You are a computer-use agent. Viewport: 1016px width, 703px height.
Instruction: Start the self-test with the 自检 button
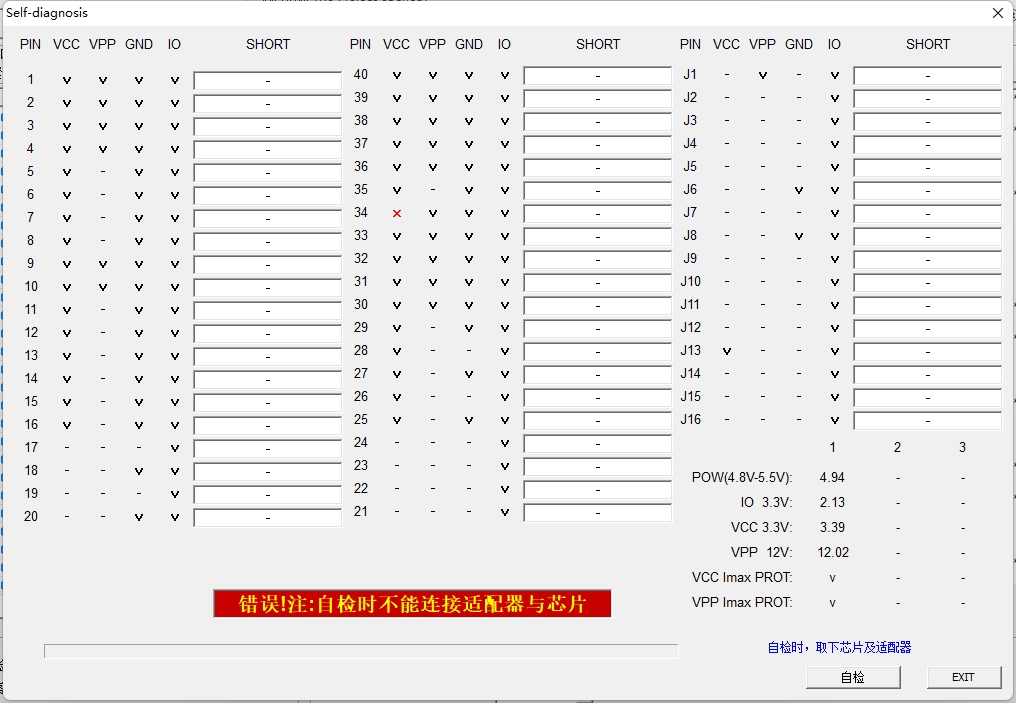click(853, 677)
